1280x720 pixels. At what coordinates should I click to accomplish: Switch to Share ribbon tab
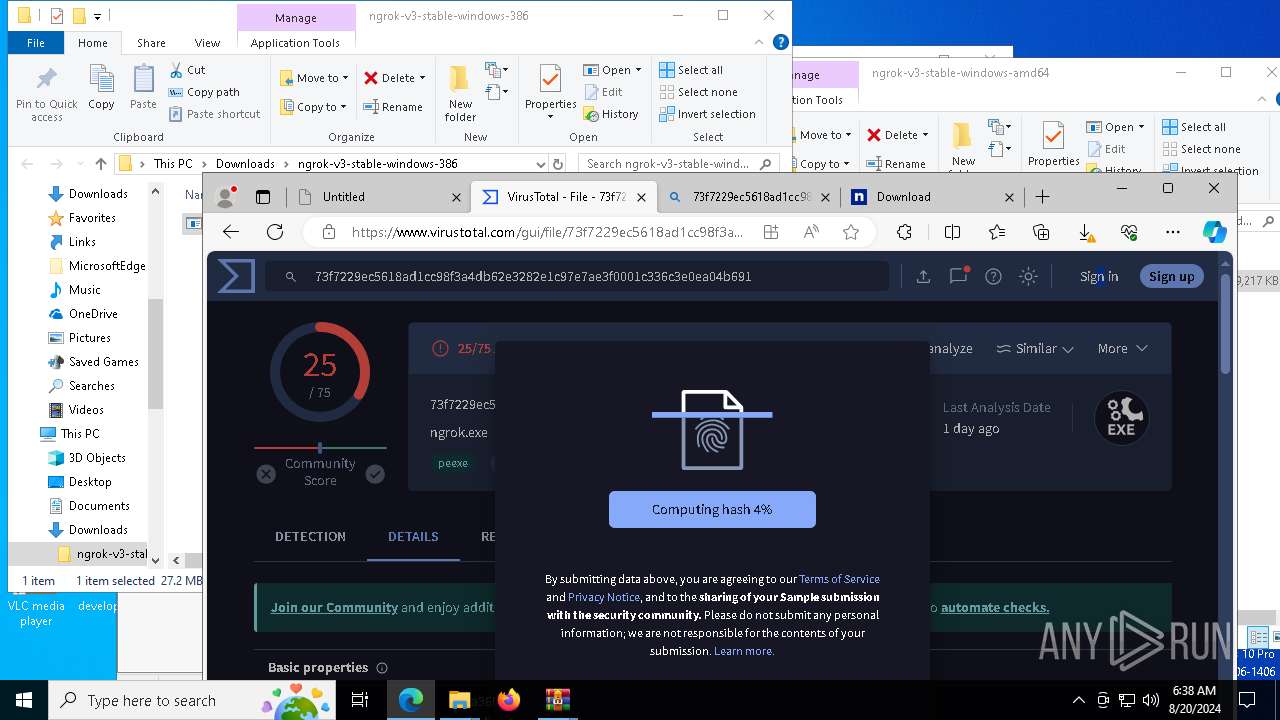click(x=151, y=43)
